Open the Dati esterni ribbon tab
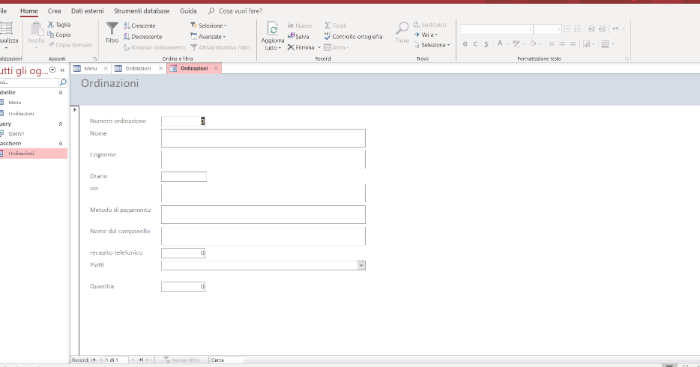 [88, 11]
